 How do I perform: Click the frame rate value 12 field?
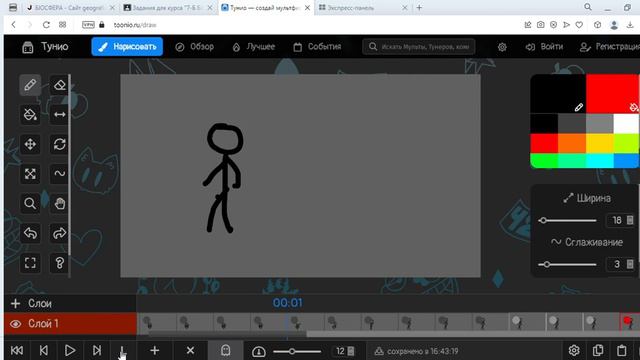(x=344, y=351)
